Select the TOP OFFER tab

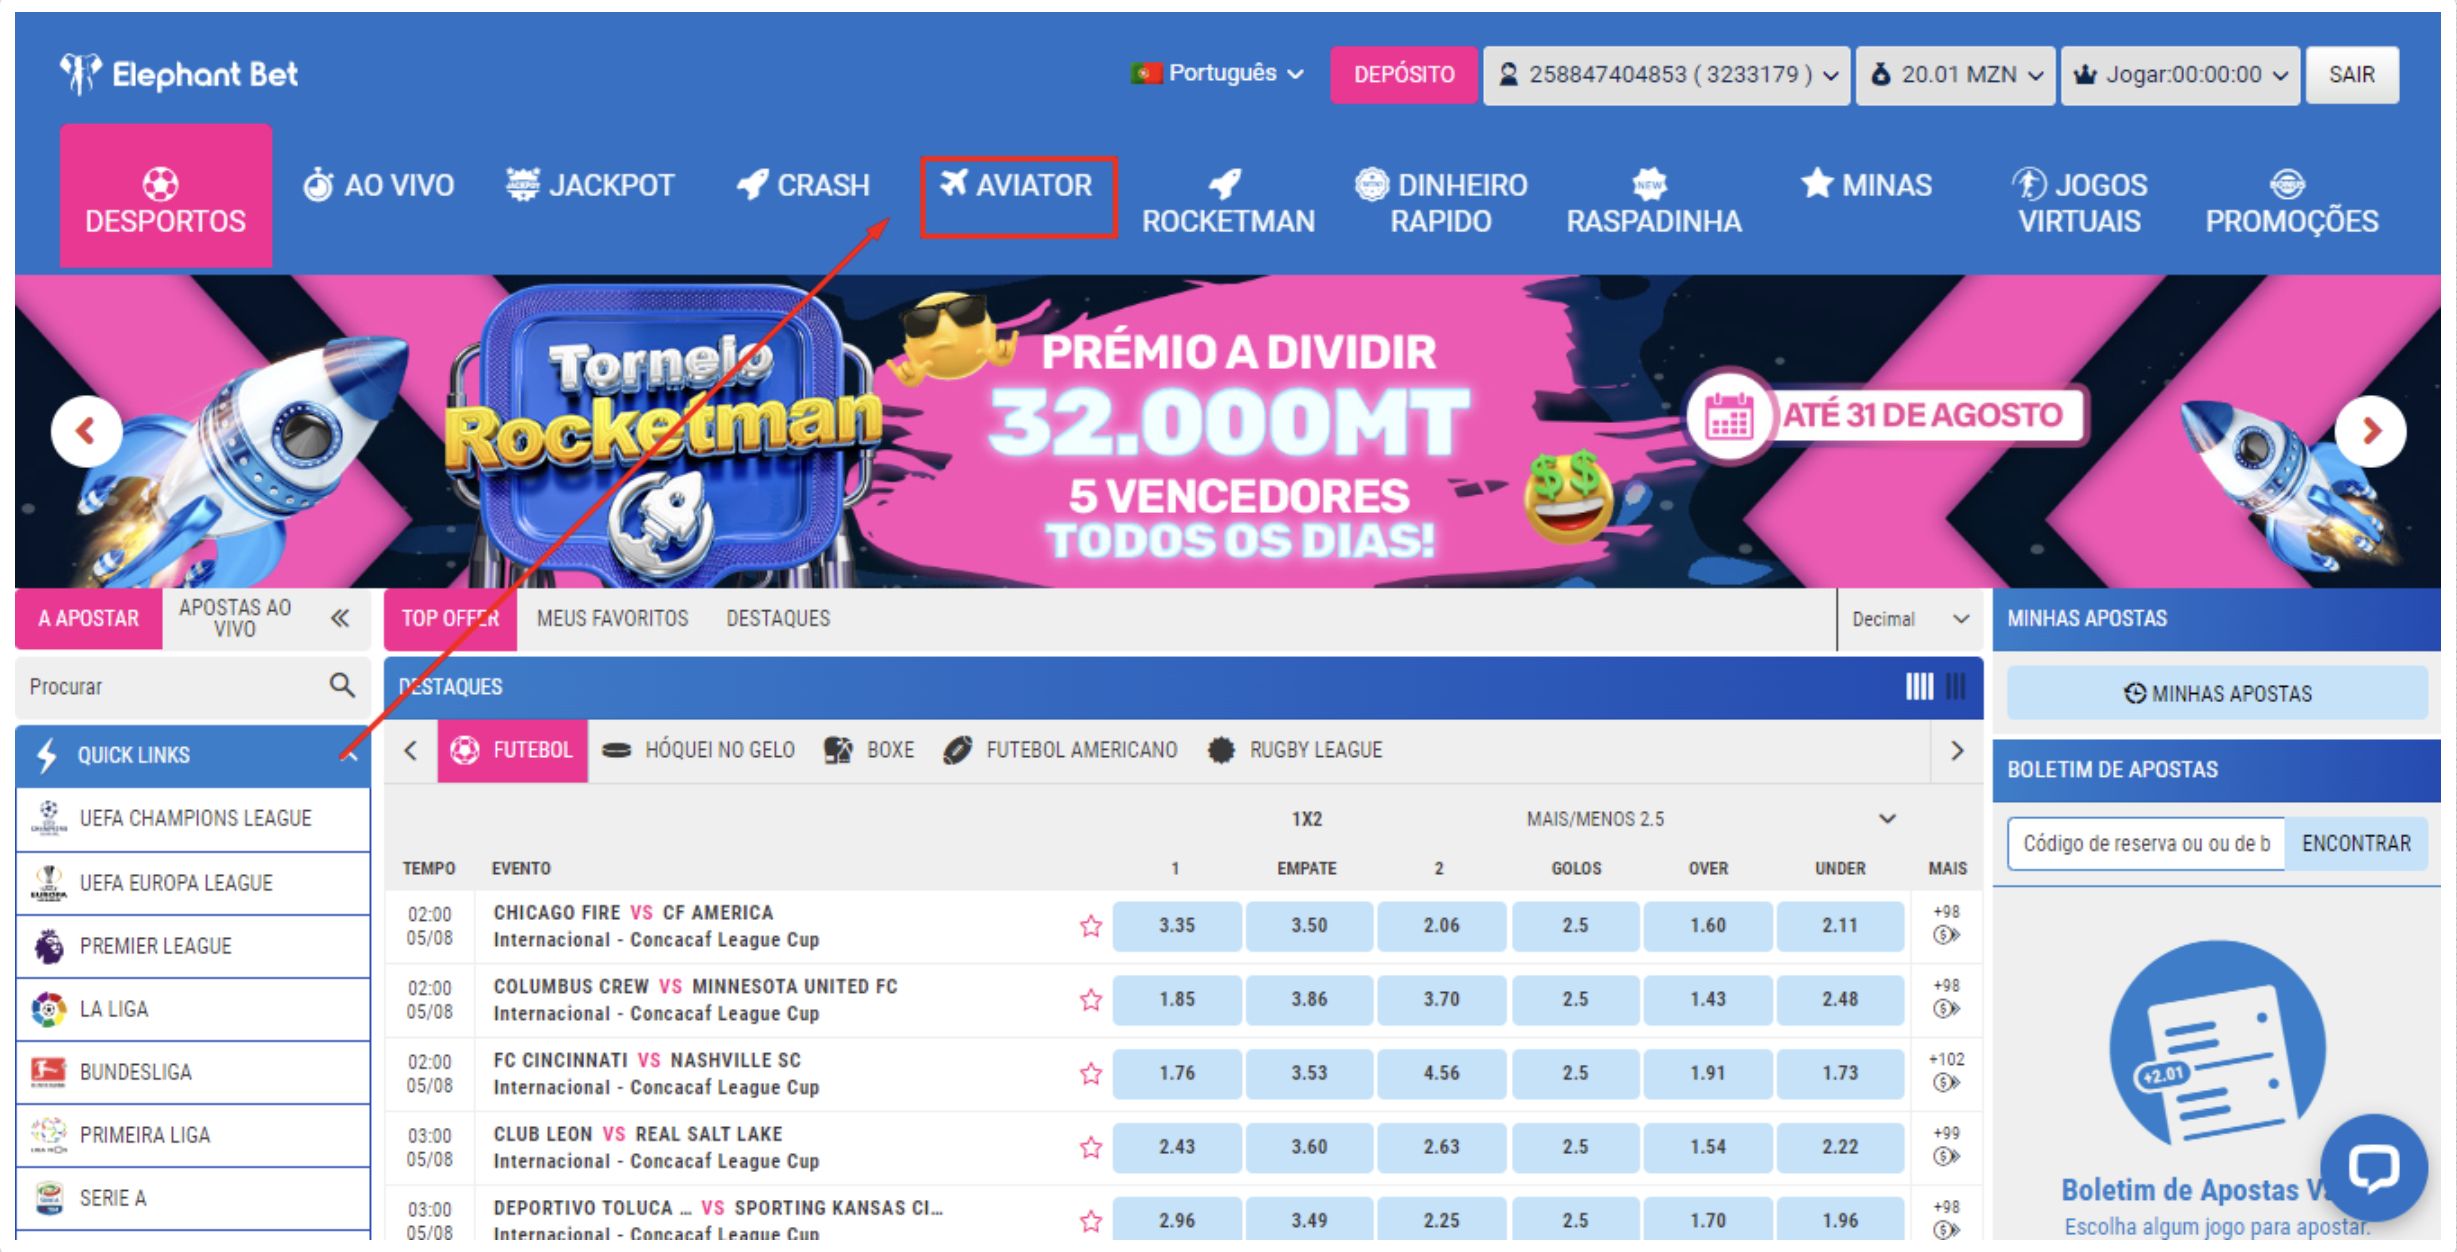450,619
